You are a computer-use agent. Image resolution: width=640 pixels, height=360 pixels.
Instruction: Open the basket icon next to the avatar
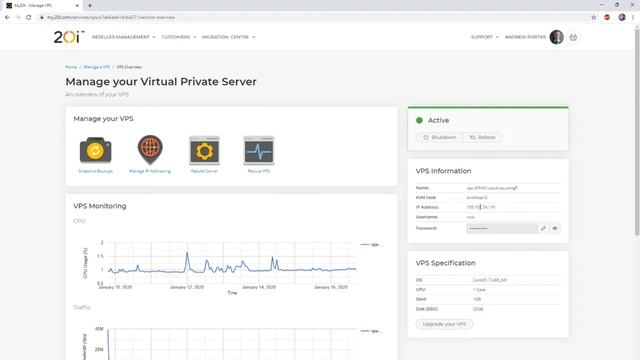(573, 37)
